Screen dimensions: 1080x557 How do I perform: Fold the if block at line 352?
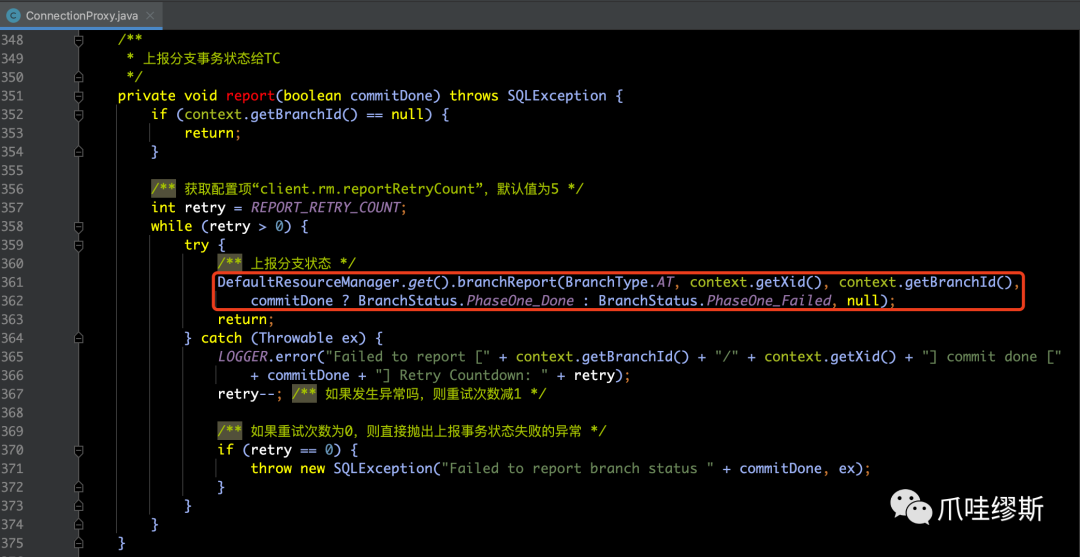[79, 115]
